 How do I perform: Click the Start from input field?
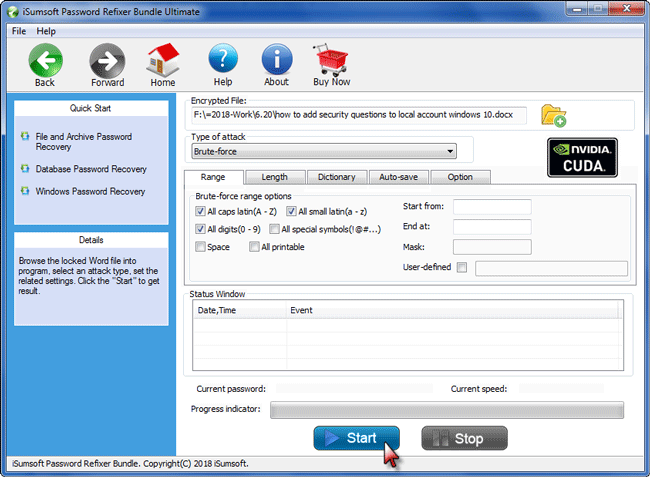coord(492,206)
